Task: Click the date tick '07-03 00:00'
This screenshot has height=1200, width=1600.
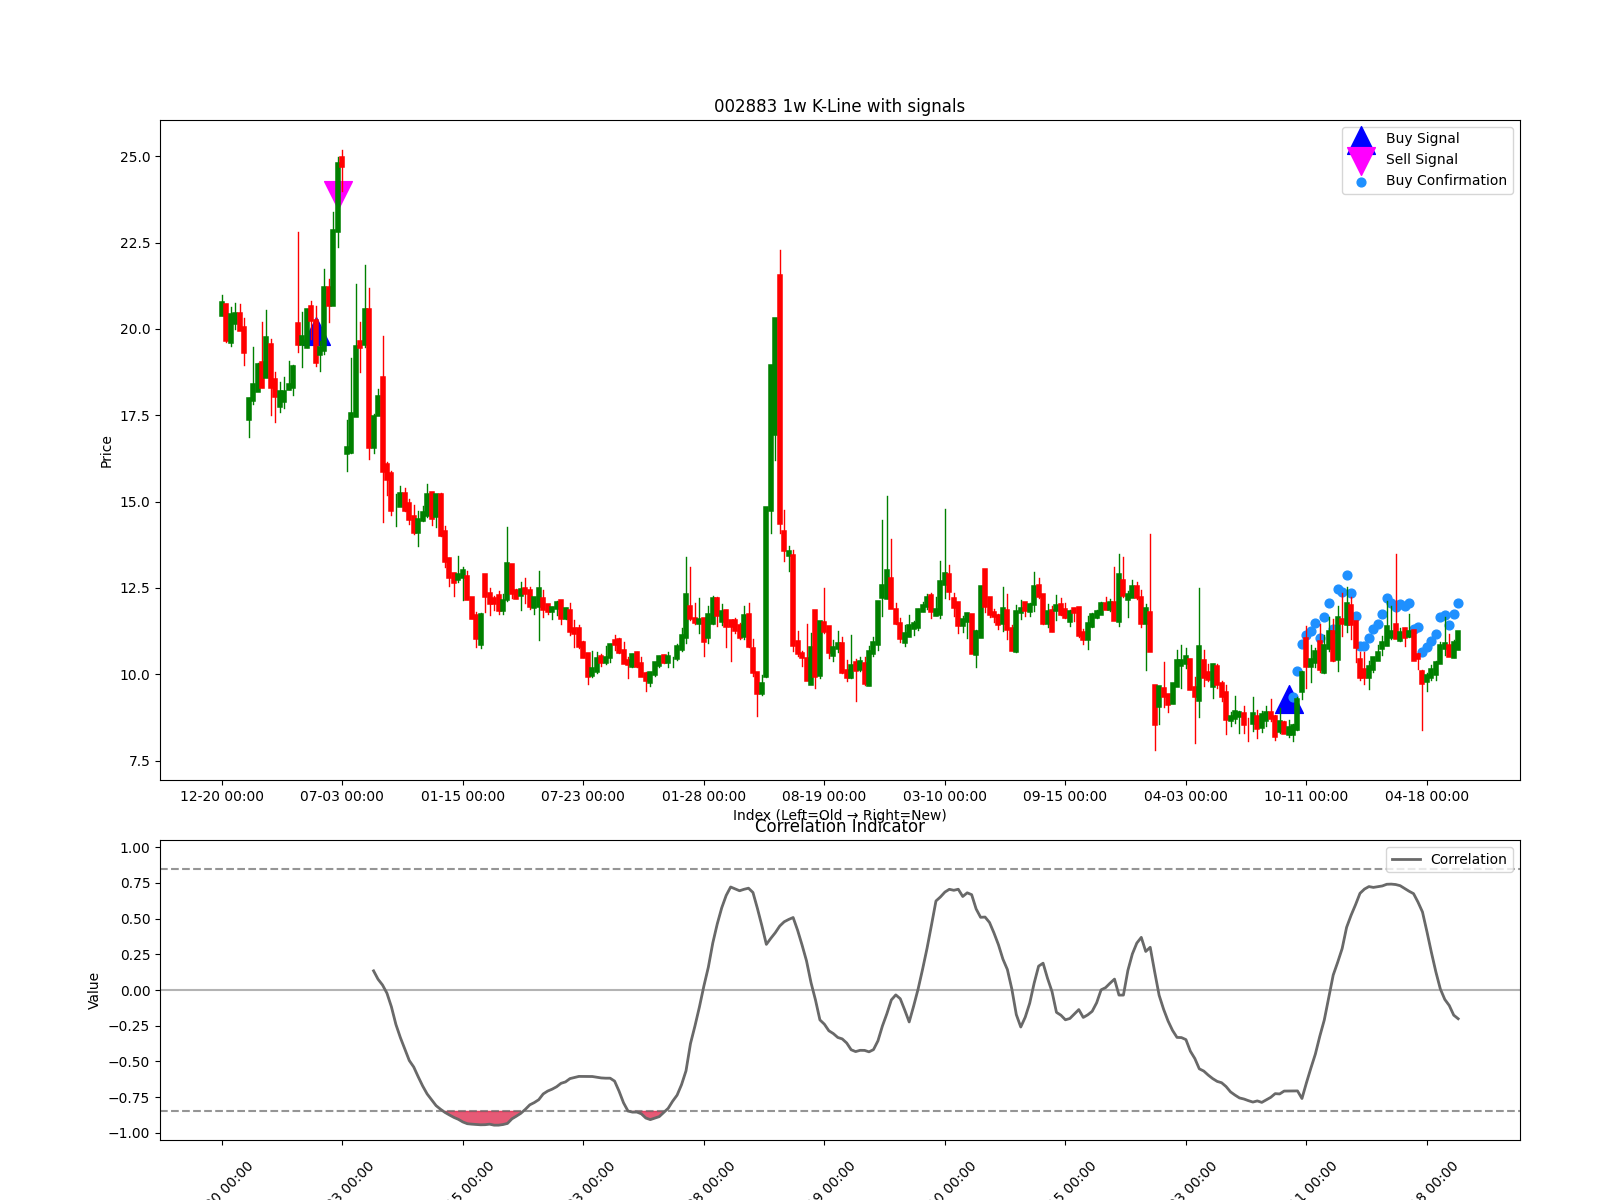Action: click(x=342, y=796)
